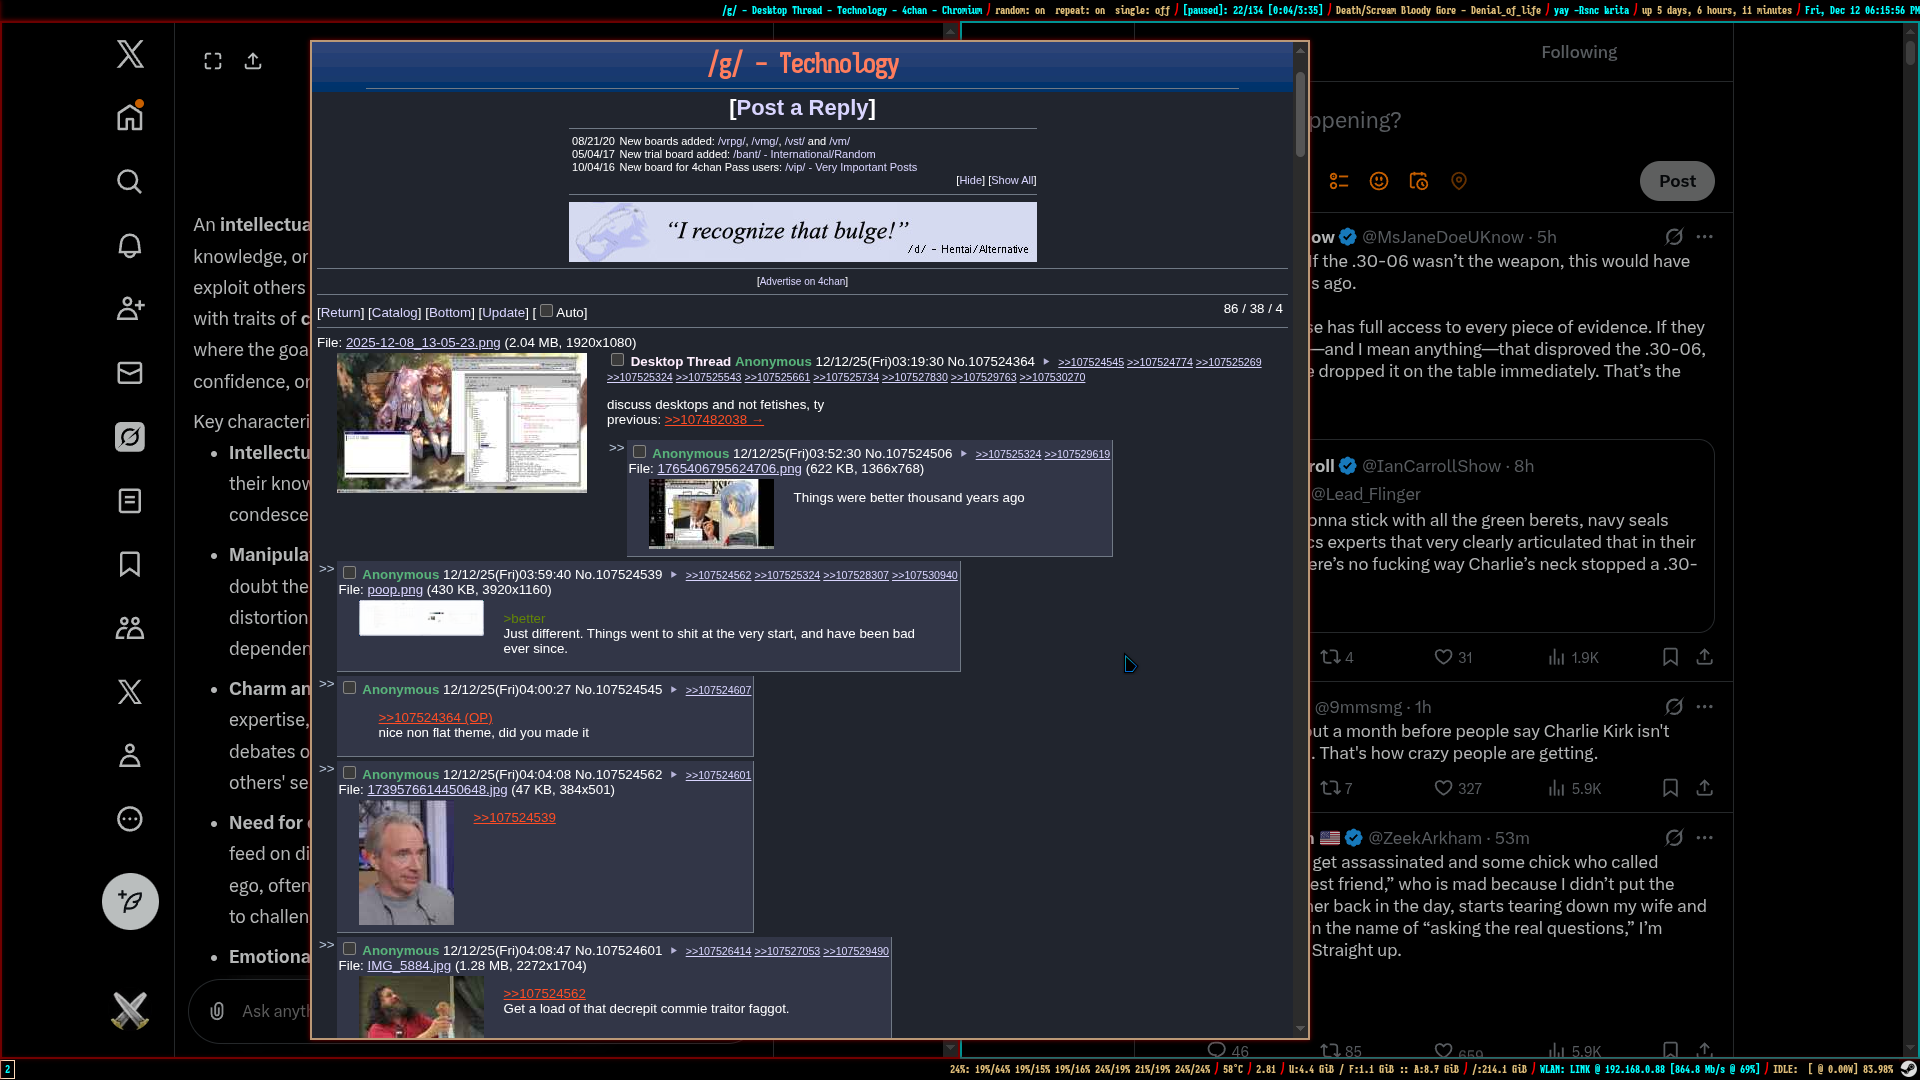Click the Notifications bell icon
This screenshot has width=1920, height=1080.
click(x=130, y=245)
